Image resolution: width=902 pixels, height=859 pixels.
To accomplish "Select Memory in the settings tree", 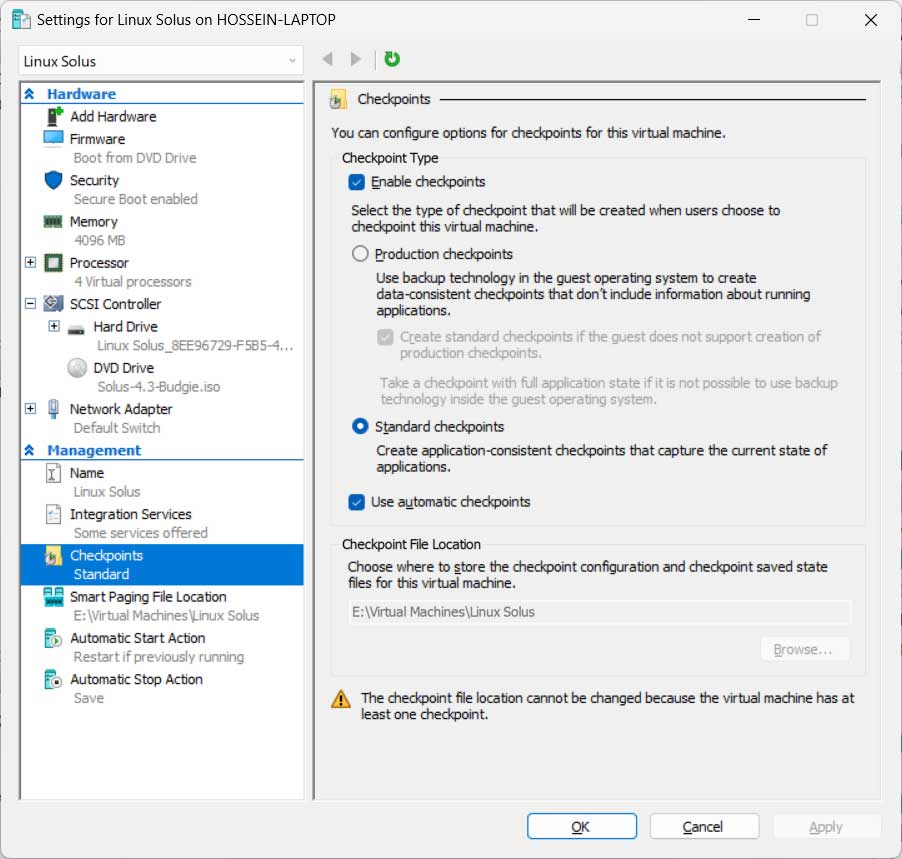I will [94, 222].
